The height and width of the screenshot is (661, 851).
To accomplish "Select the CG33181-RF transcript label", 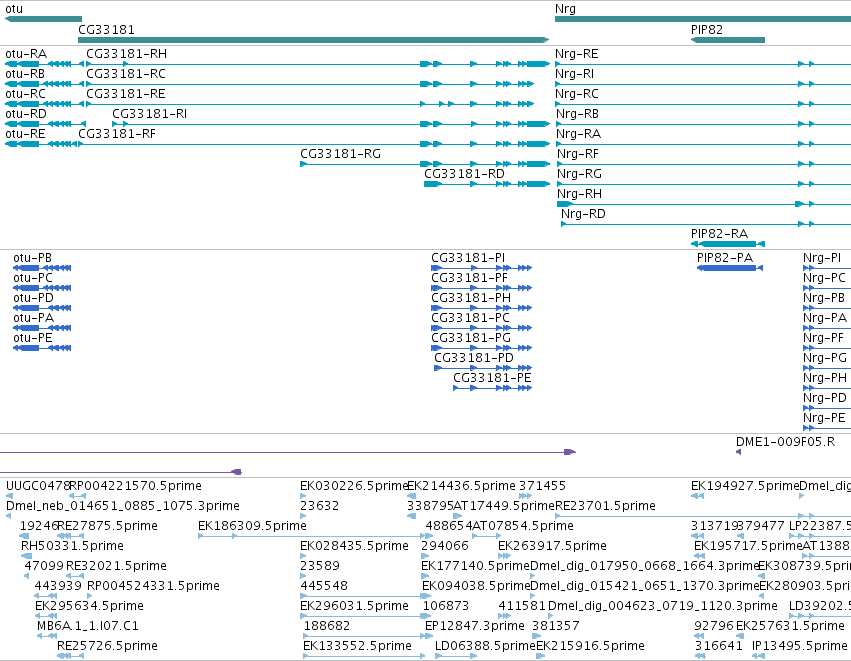I will point(117,134).
